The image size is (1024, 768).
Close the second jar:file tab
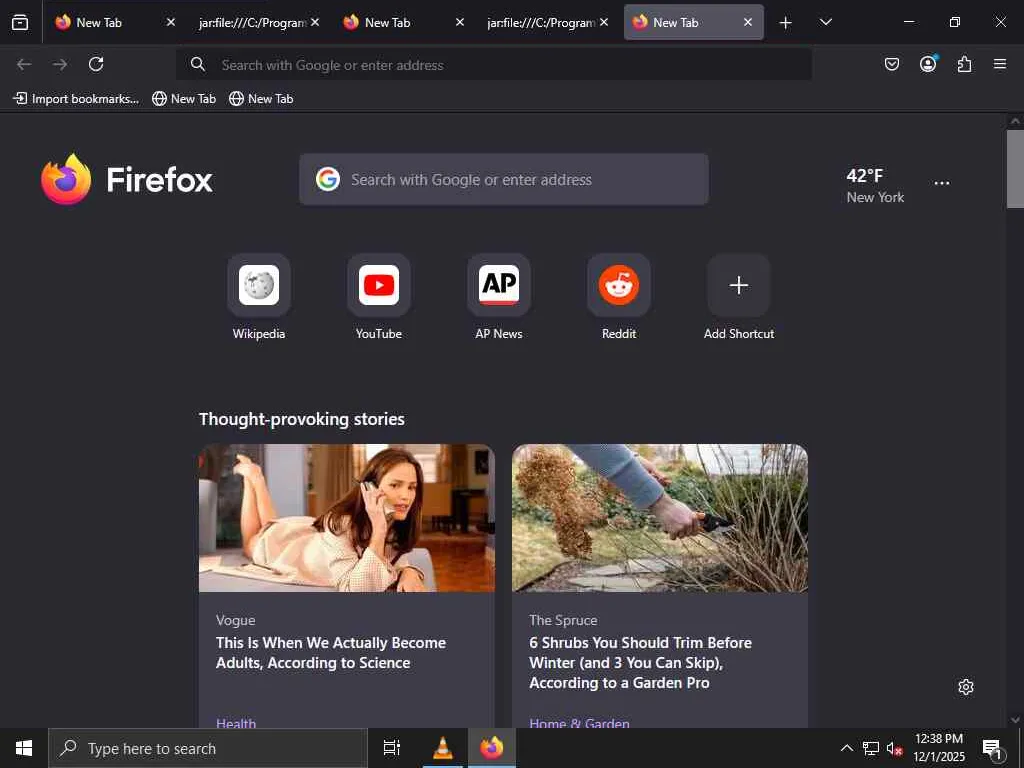604,22
